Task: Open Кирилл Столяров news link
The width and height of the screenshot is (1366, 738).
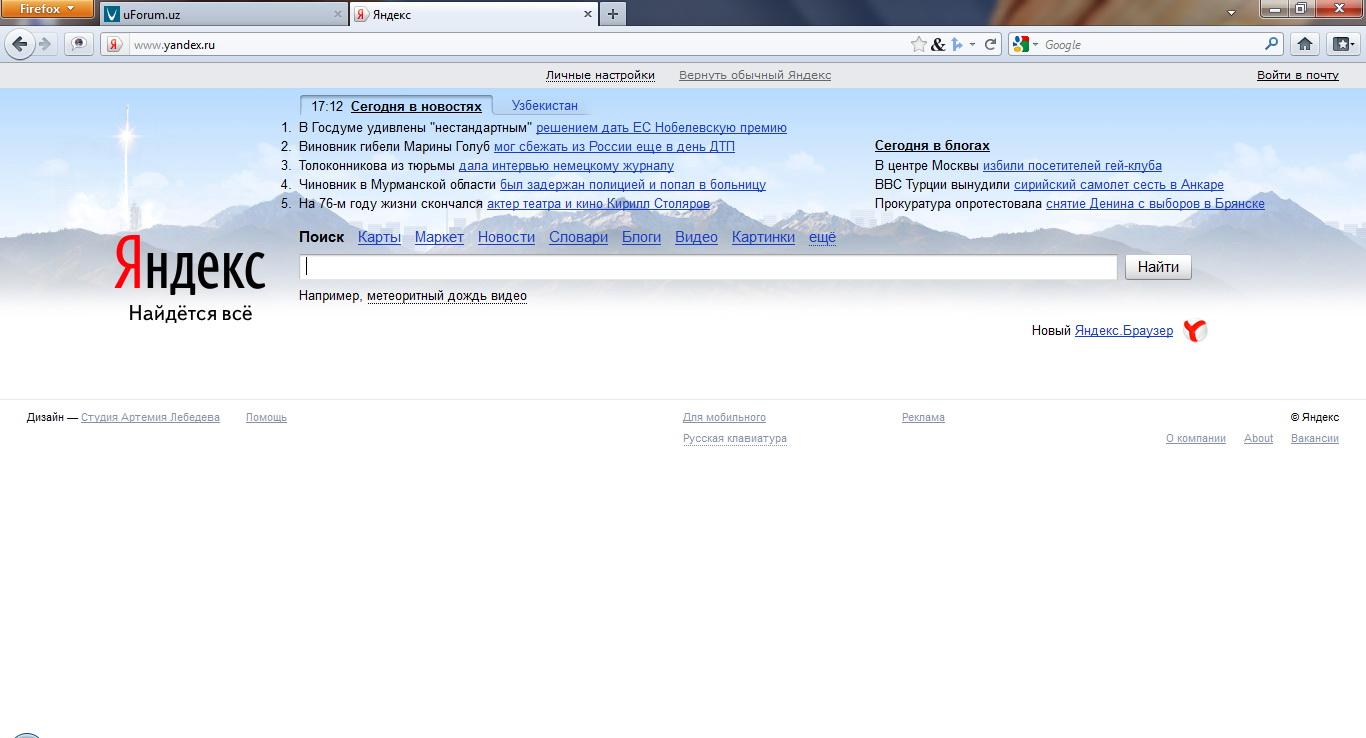Action: click(598, 204)
